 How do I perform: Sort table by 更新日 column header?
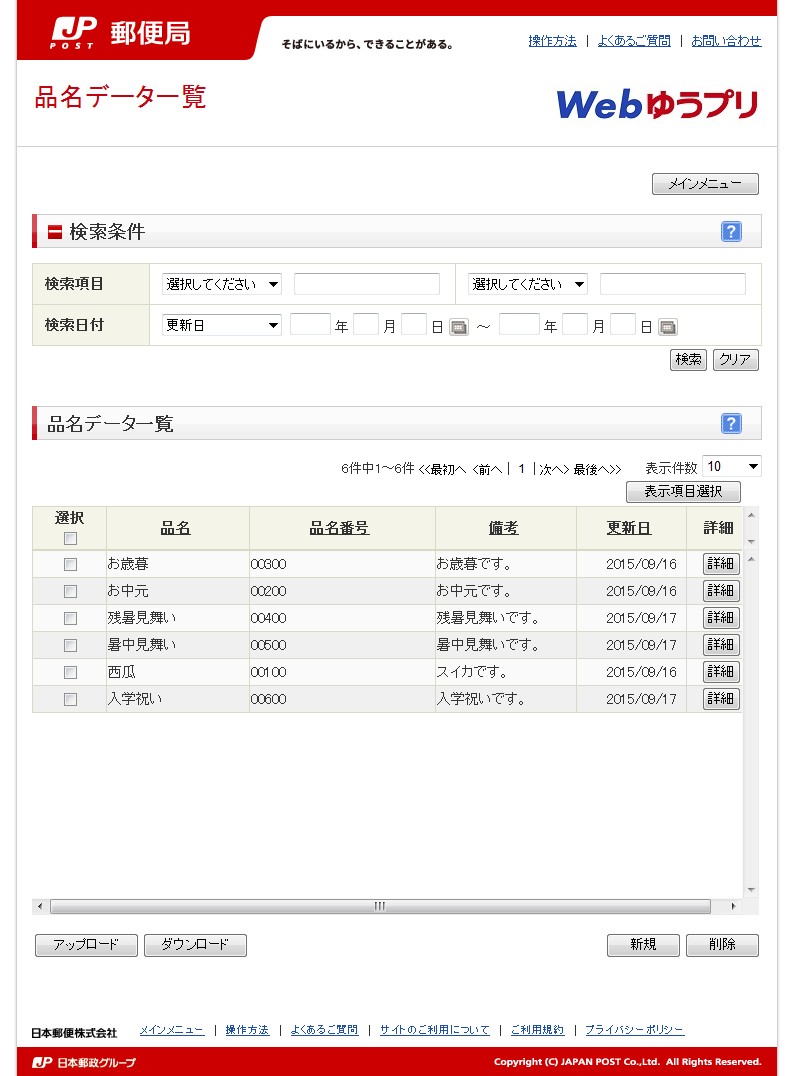(629, 528)
